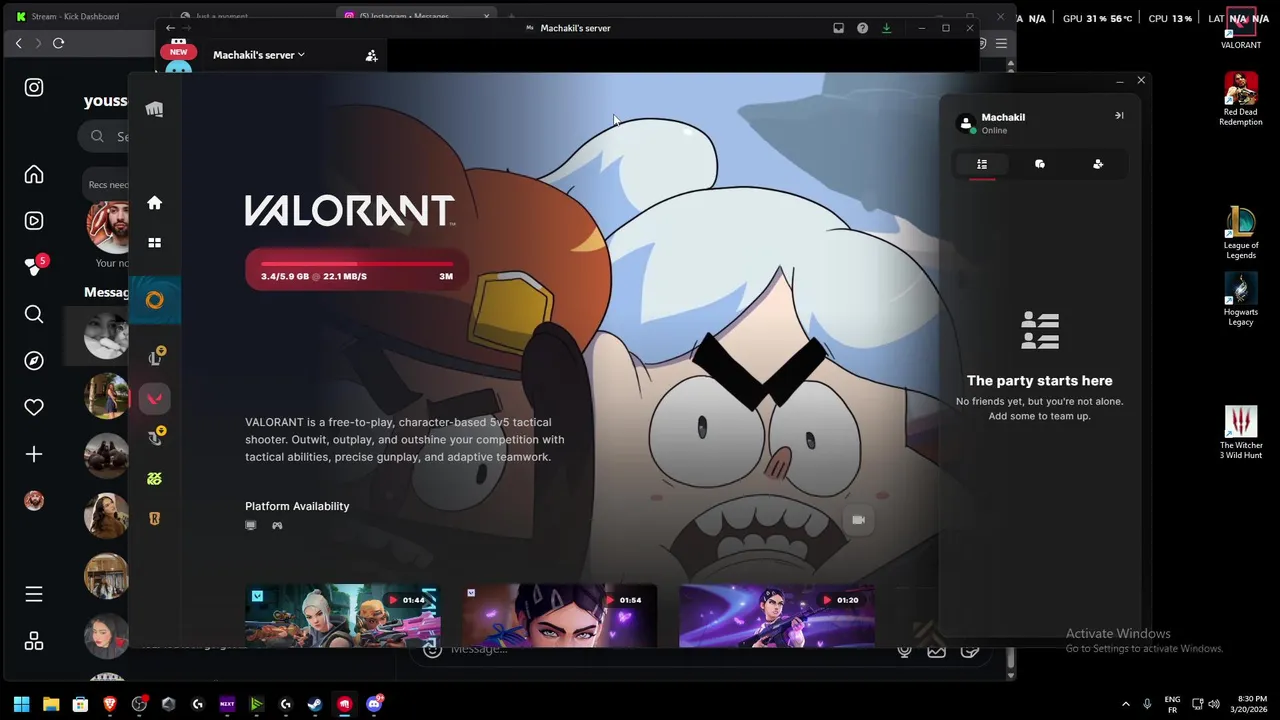This screenshot has height=720, width=1280.
Task: Open the Hogwarts Legacy desktop shortcut
Action: 1241,300
